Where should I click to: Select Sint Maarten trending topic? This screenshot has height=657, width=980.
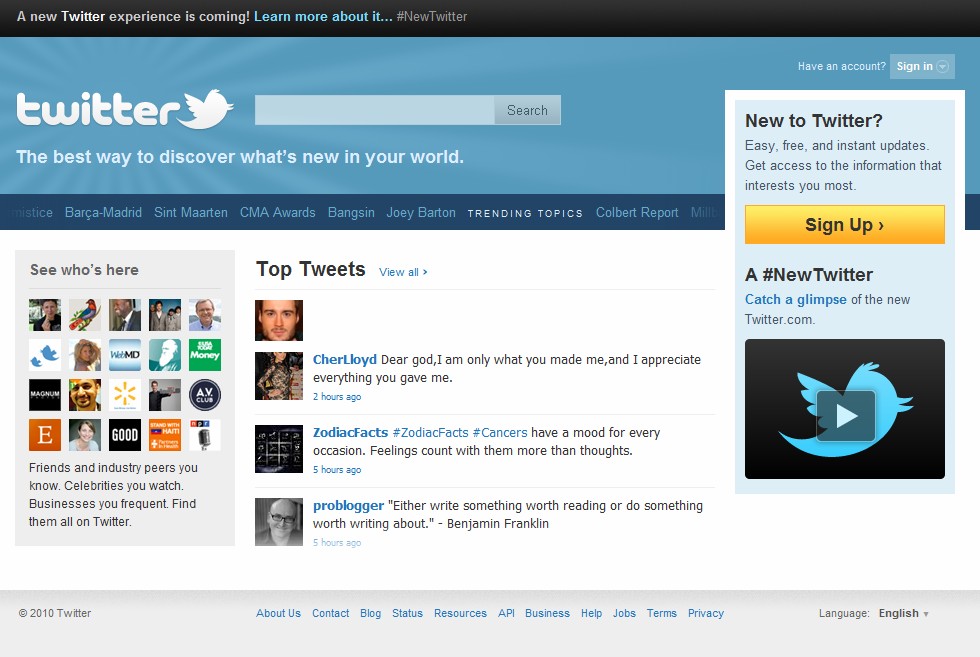pos(191,213)
